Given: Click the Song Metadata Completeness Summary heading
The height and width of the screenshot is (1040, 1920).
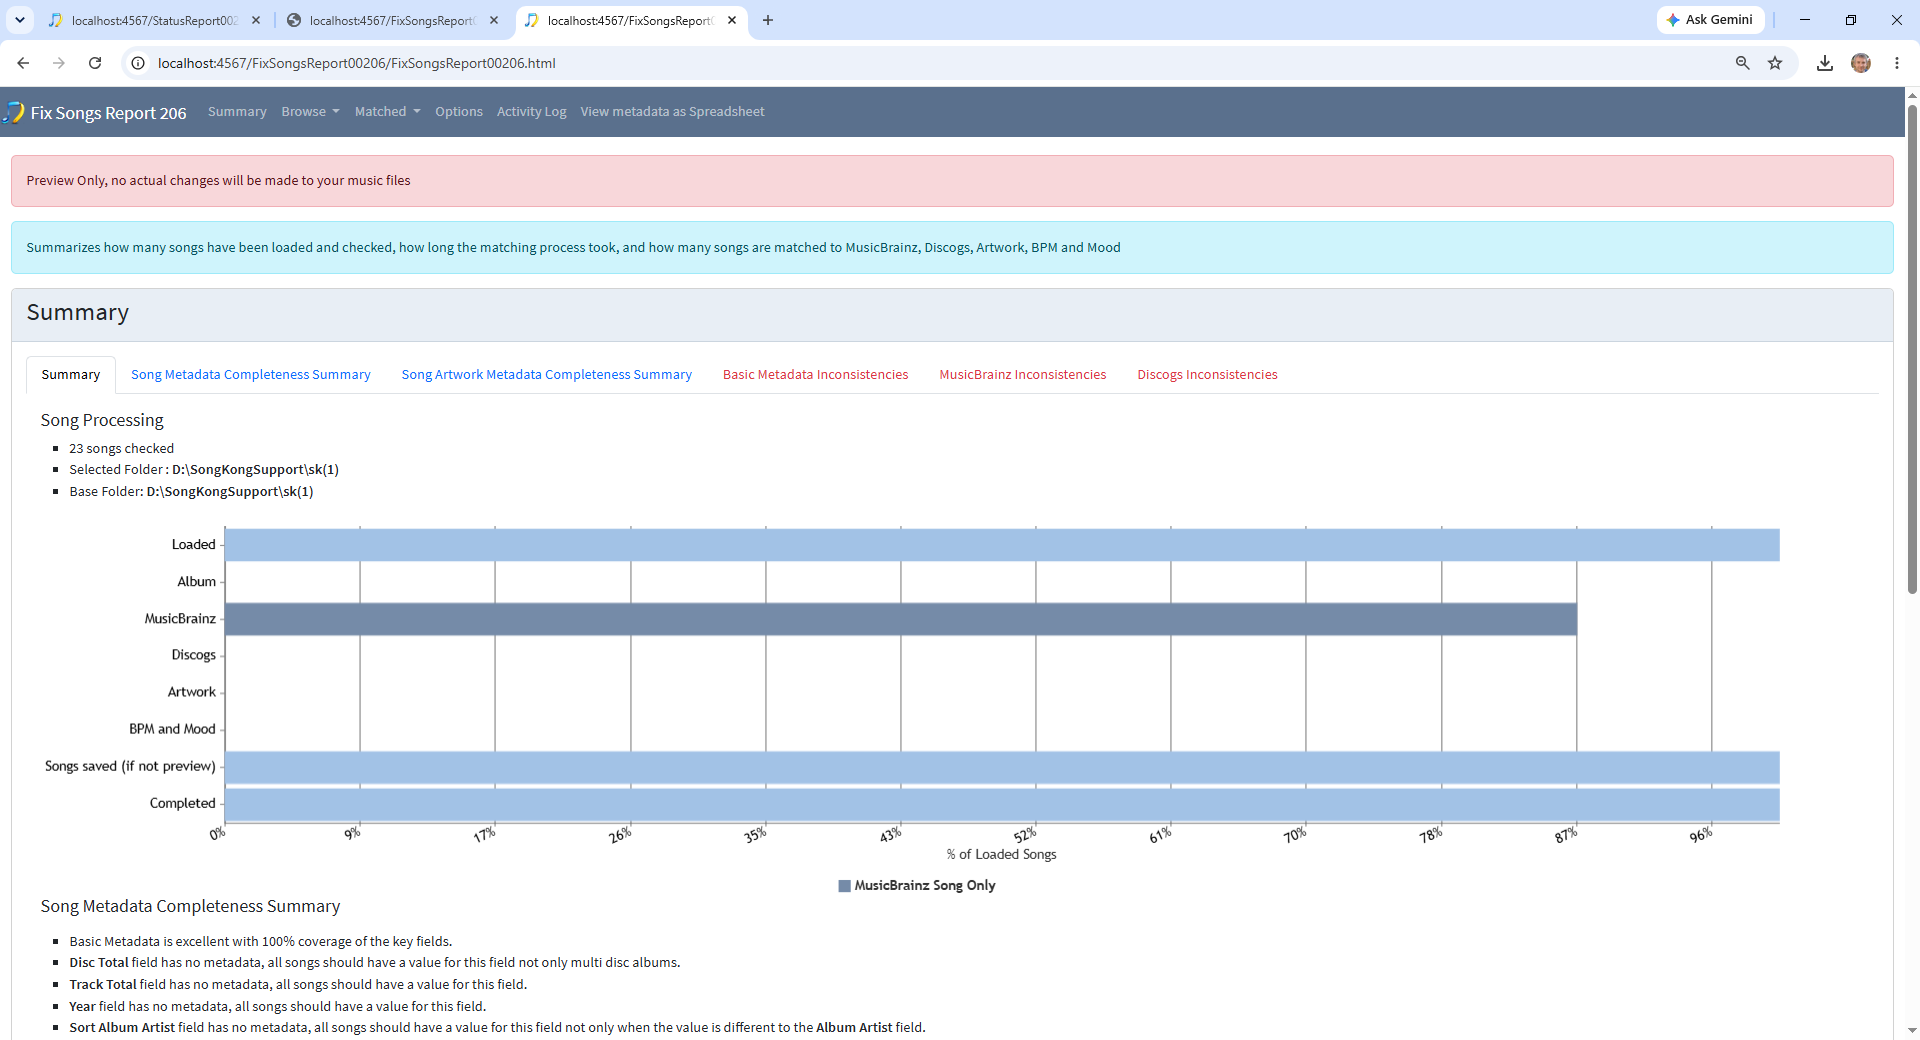Looking at the screenshot, I should 190,906.
